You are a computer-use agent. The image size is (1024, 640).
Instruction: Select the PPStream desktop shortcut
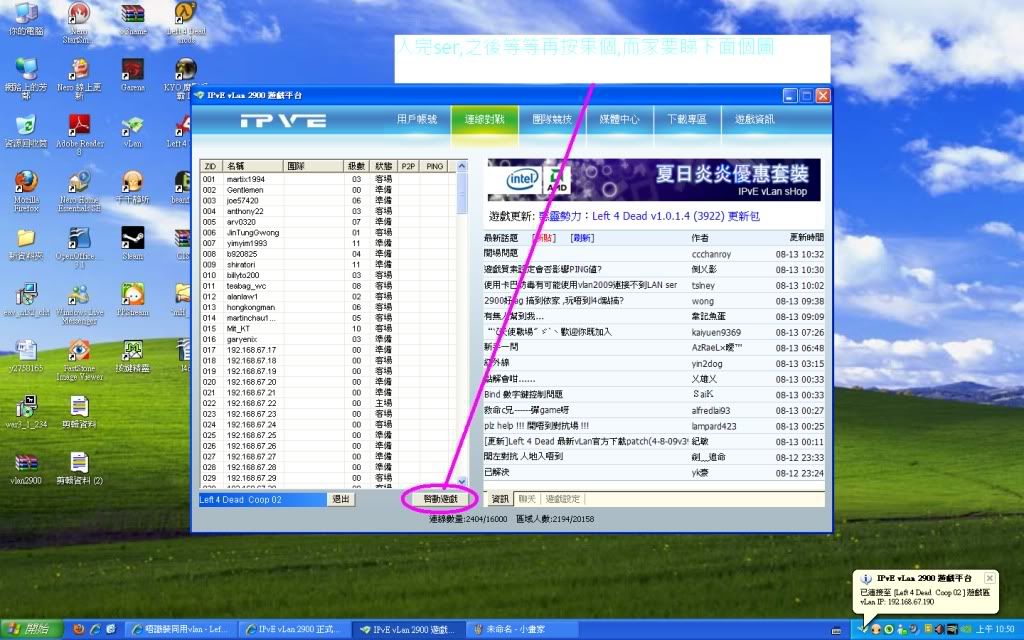133,300
